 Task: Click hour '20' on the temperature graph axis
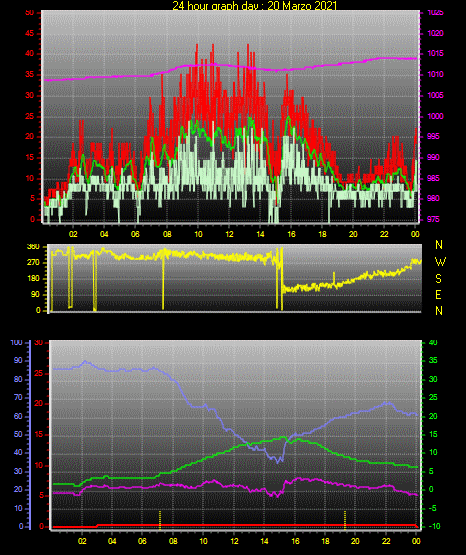point(355,541)
